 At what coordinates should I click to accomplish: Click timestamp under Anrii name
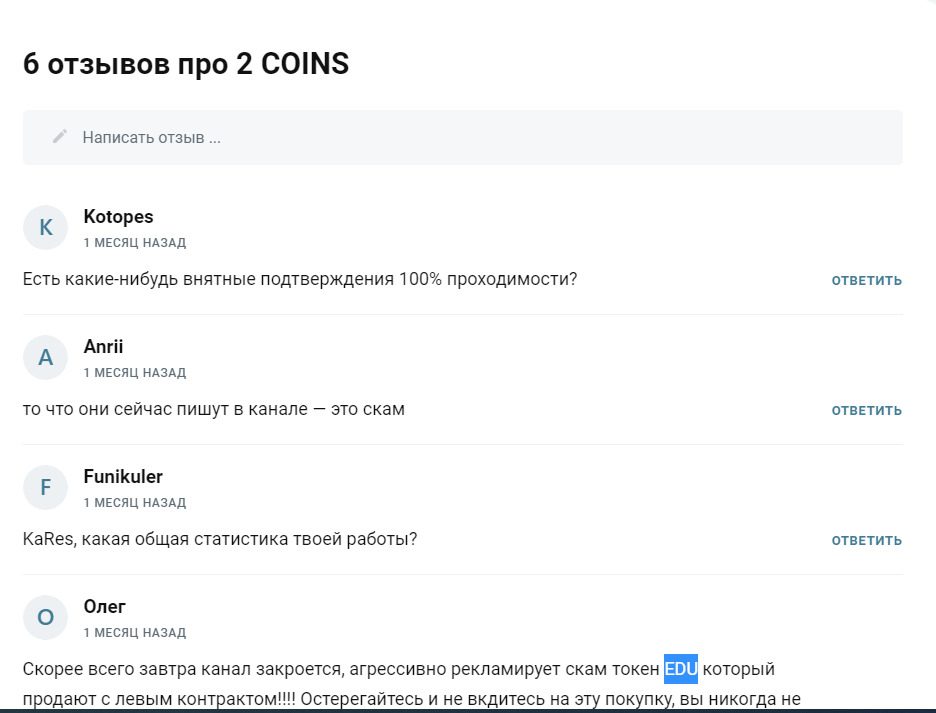click(135, 373)
